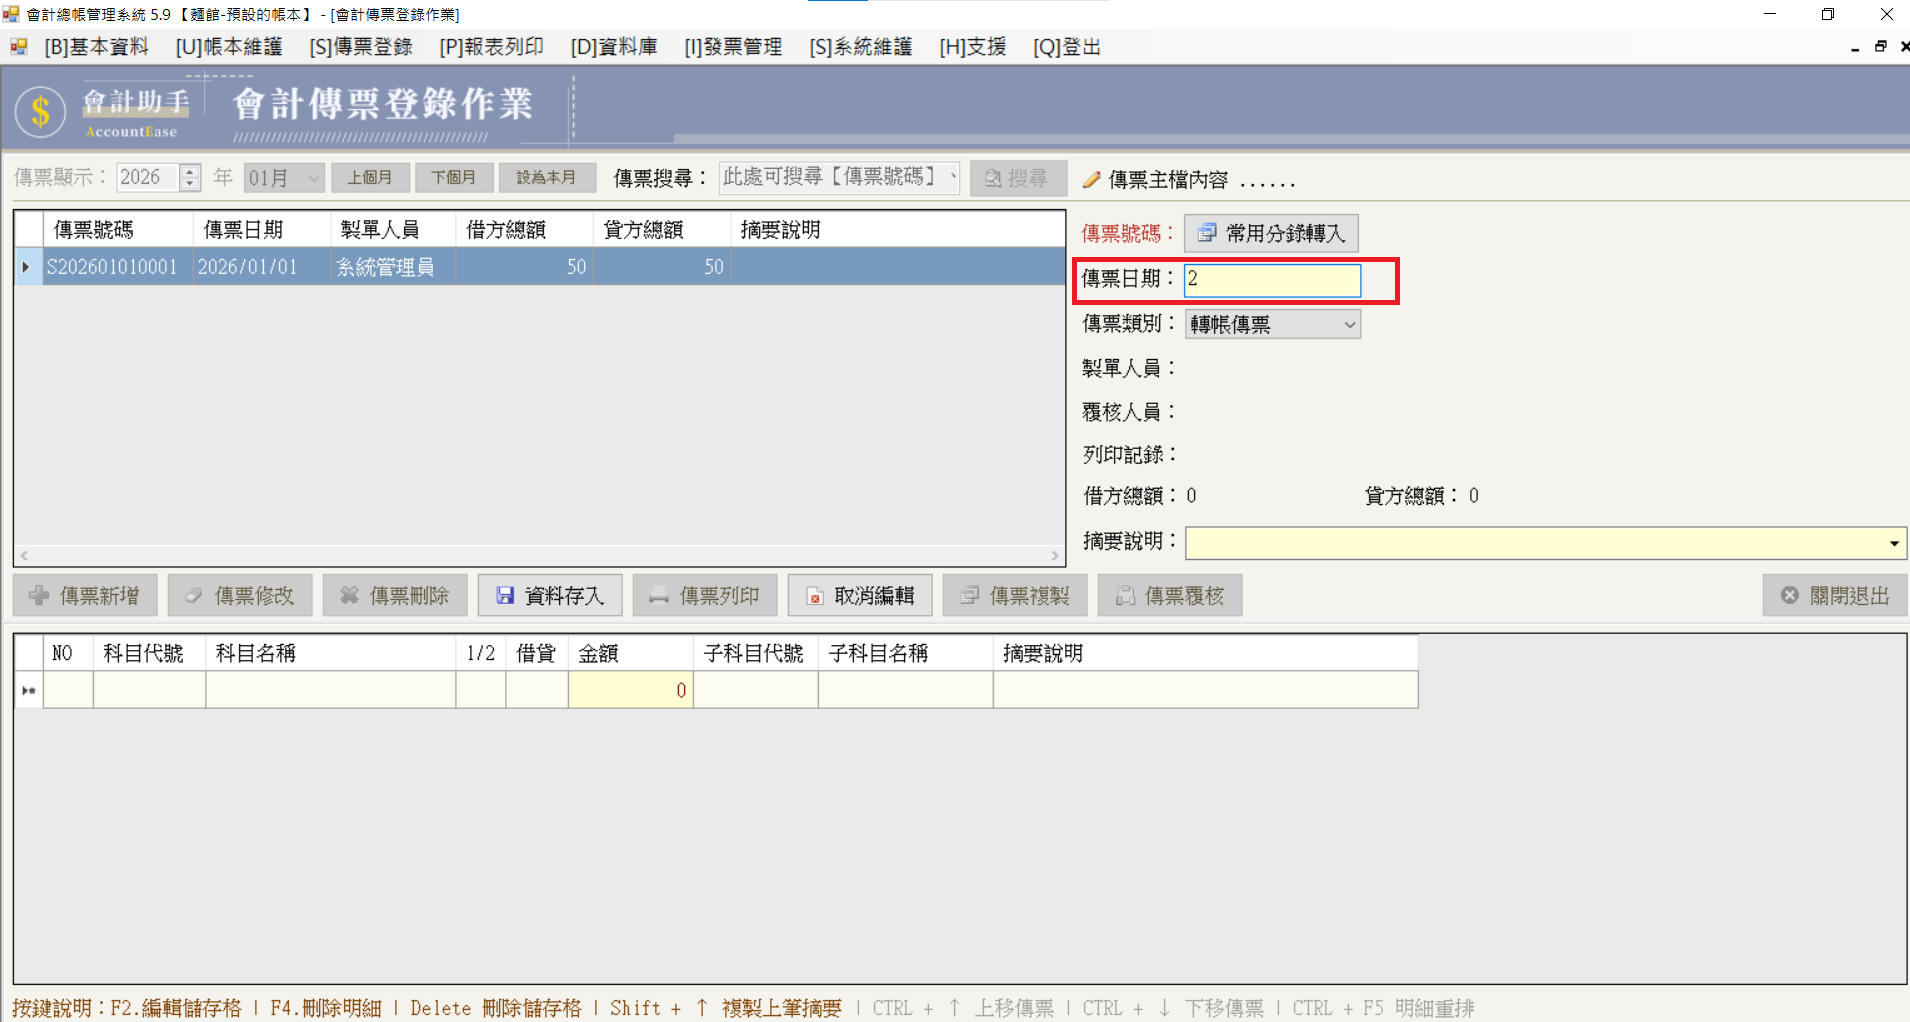This screenshot has height=1022, width=1910.
Task: Select the 傳票修改 edit voucher pencil icon
Action: (x=194, y=595)
